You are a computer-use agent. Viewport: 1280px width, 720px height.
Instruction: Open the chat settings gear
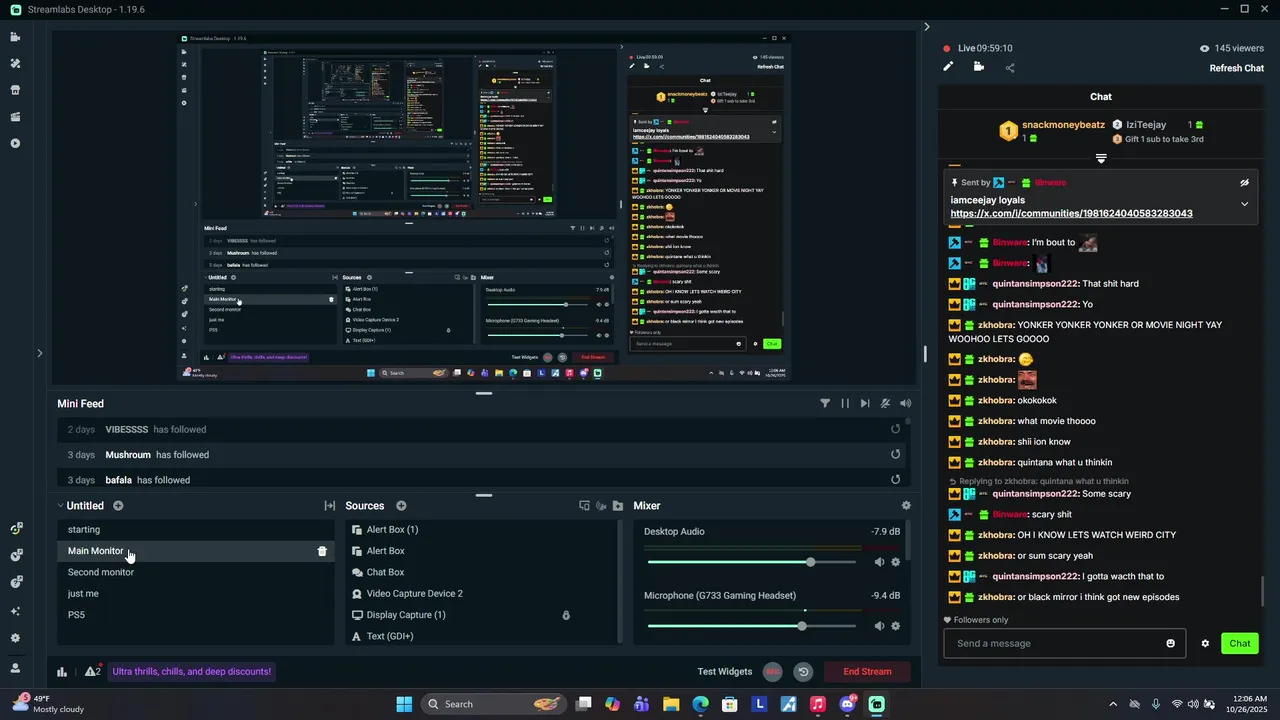click(1205, 643)
